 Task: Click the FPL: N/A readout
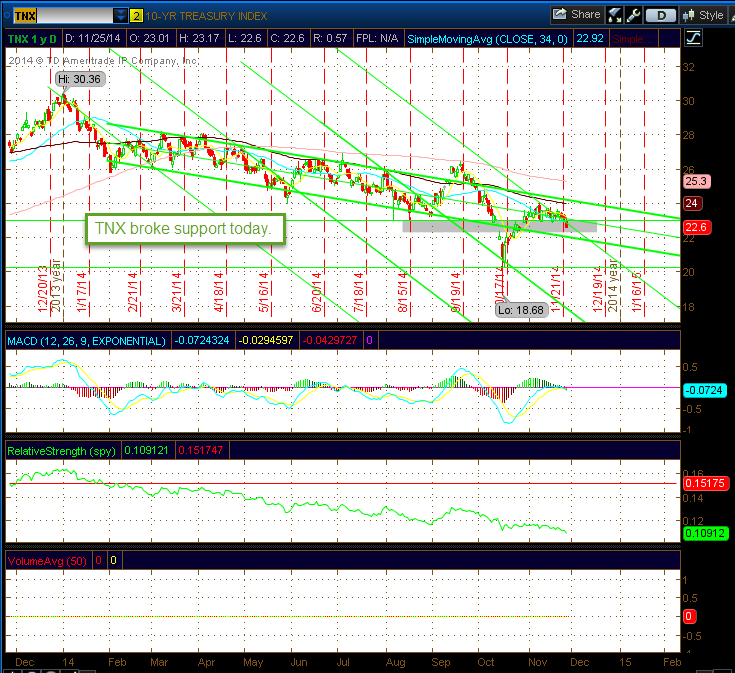(377, 38)
